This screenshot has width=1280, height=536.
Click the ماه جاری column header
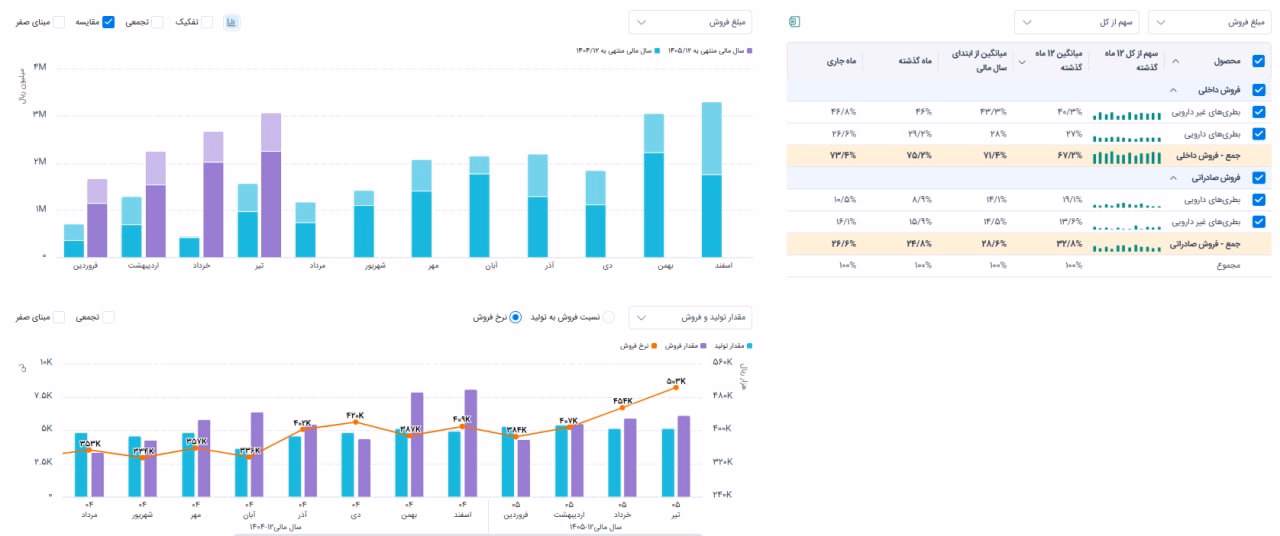(842, 61)
